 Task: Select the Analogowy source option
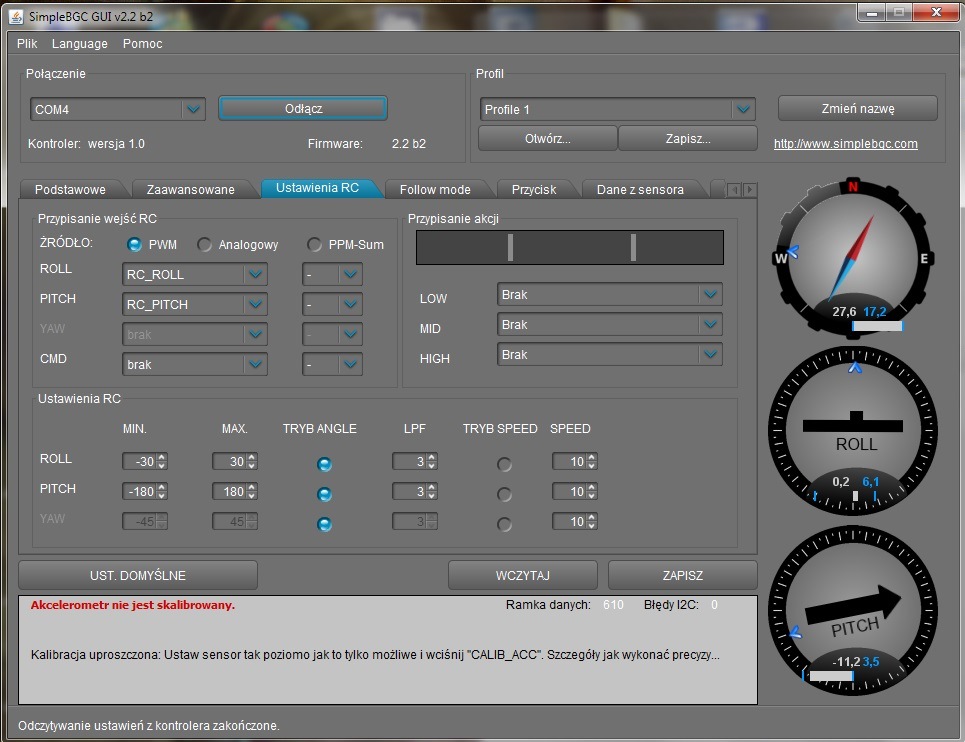205,245
